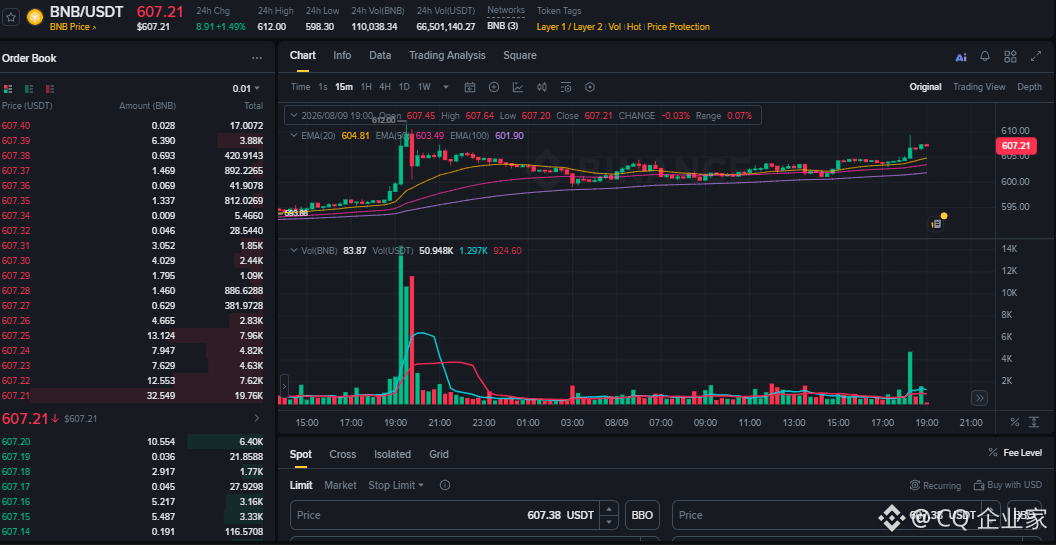Switch chart to Depth view
This screenshot has height=545, width=1056.
[1029, 87]
